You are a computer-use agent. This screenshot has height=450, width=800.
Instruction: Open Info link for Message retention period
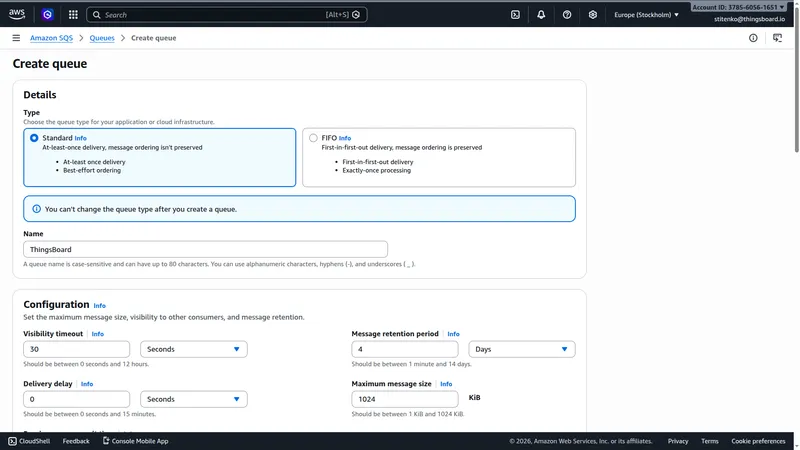coord(453,334)
